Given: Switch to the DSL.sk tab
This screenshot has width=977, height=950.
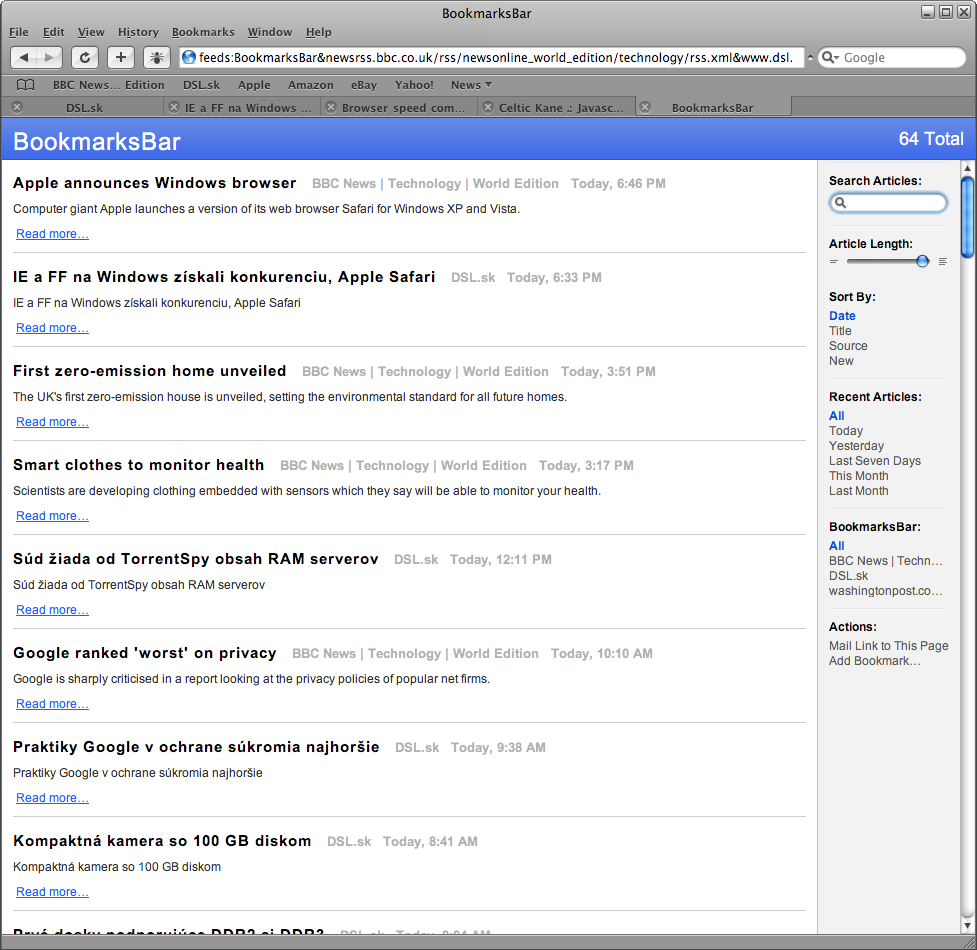Looking at the screenshot, I should (x=85, y=107).
